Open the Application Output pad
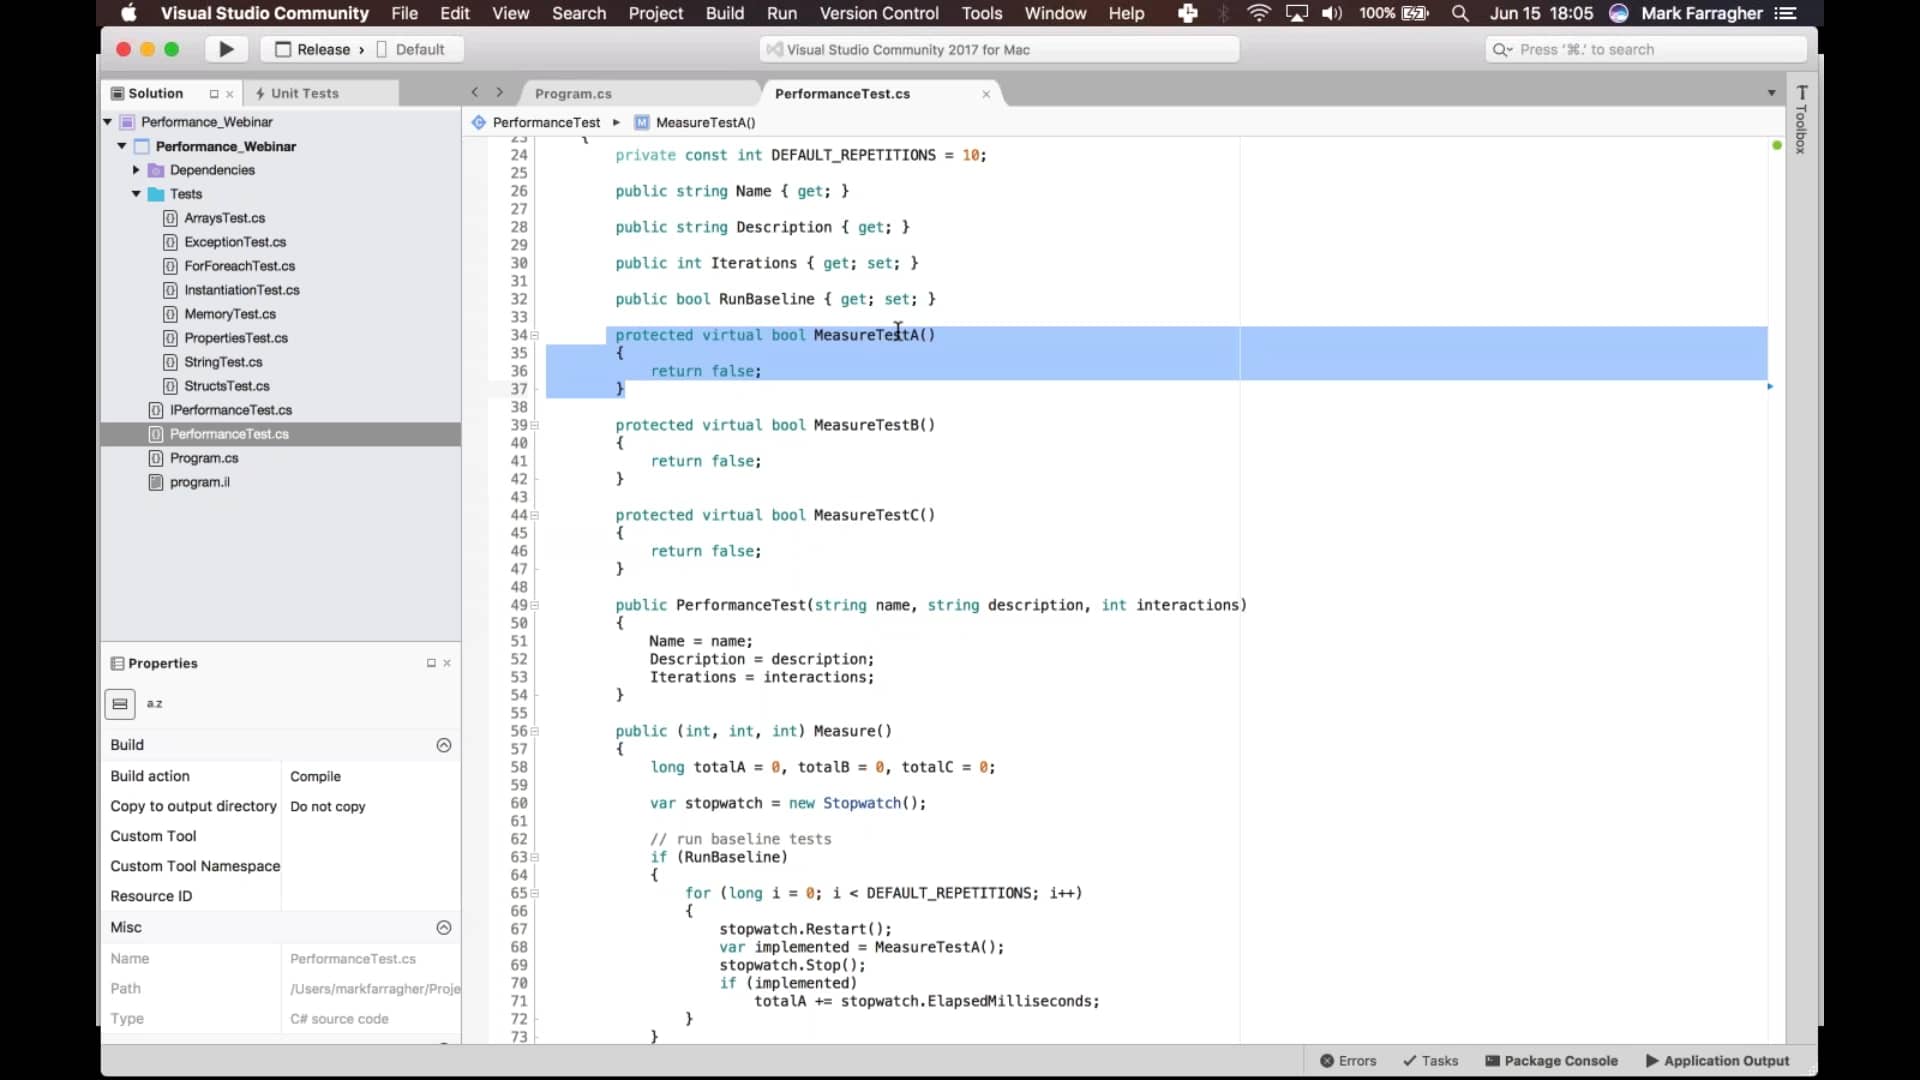This screenshot has width=1920, height=1080. tap(1717, 1061)
